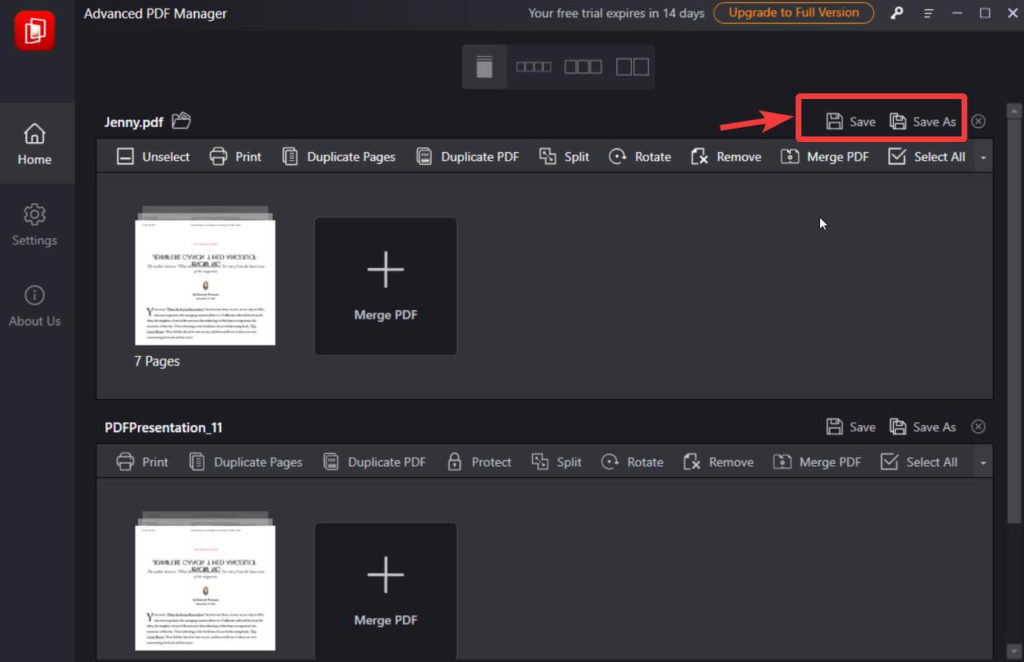Viewport: 1024px width, 662px height.
Task: Print Jenny.pdf from its toolbar
Action: (235, 157)
